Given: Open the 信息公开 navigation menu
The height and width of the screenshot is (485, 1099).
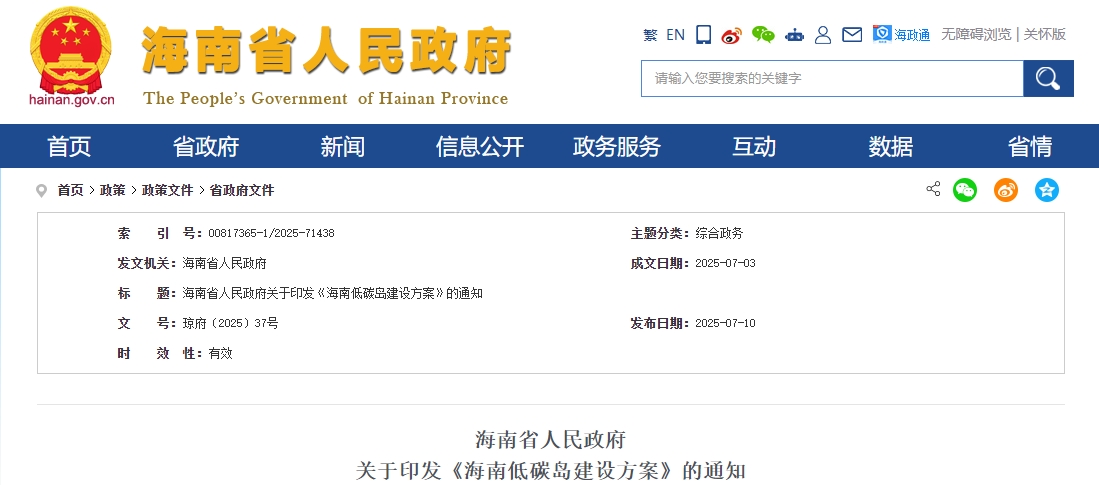Looking at the screenshot, I should 480,147.
